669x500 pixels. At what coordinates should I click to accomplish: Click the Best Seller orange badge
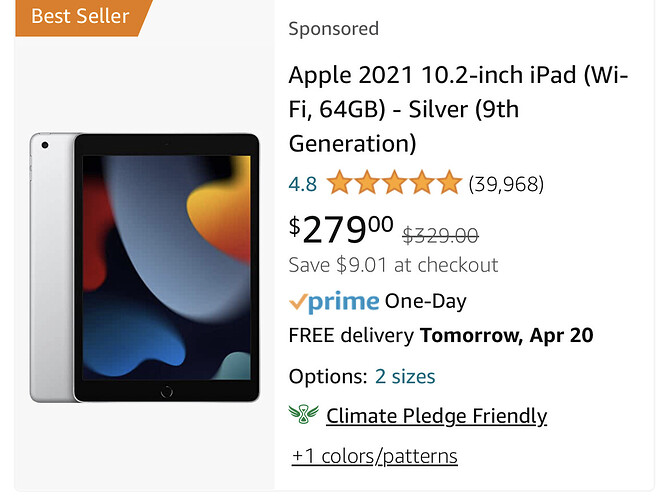click(83, 17)
